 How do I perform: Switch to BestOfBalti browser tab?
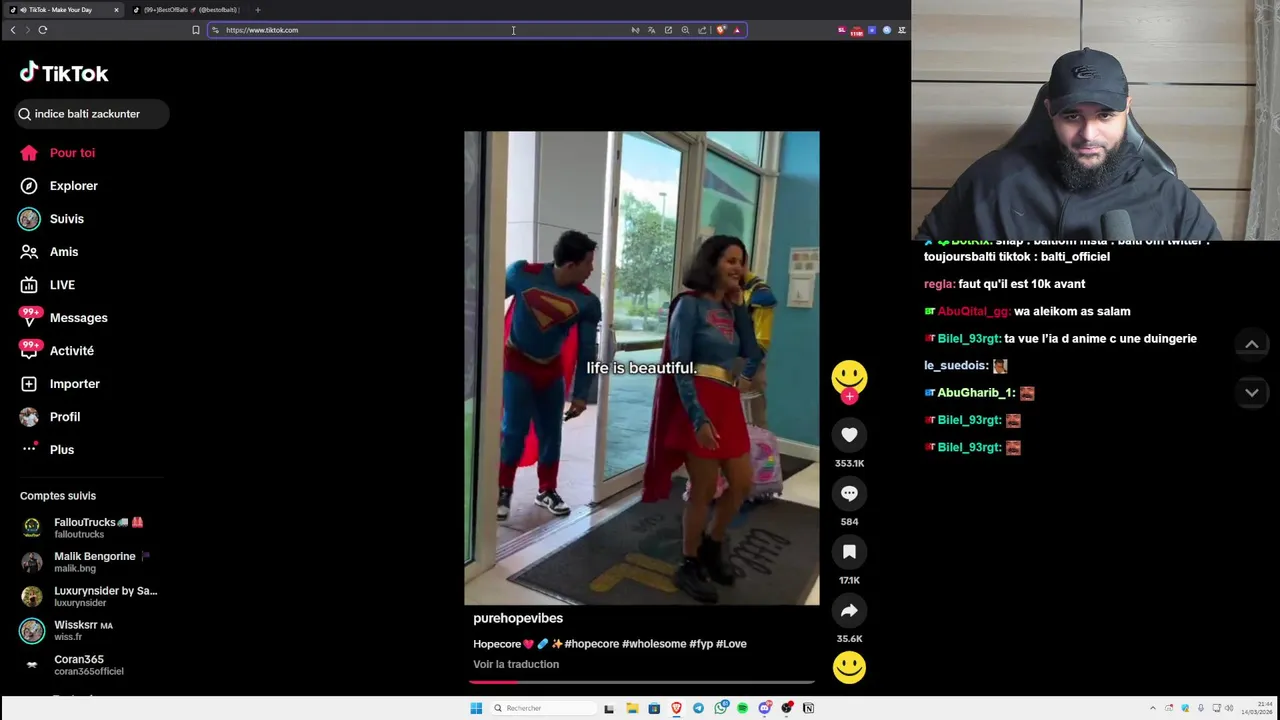(x=190, y=10)
